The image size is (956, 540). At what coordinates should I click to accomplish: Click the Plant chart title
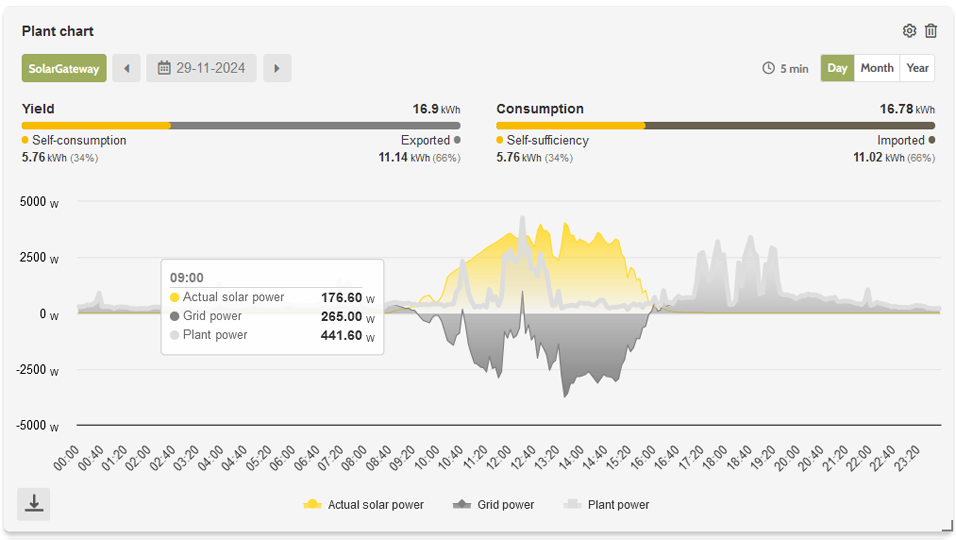click(x=58, y=31)
